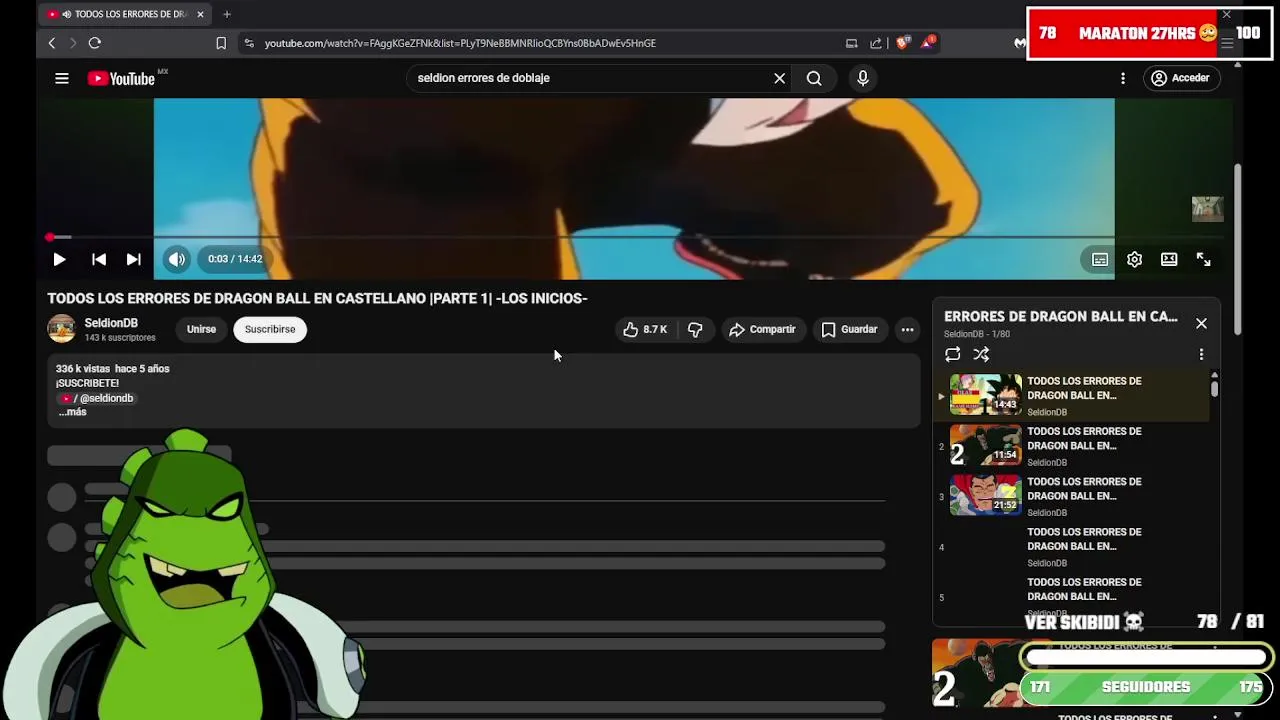Open the player settings gear
1280x720 pixels.
[x=1134, y=259]
